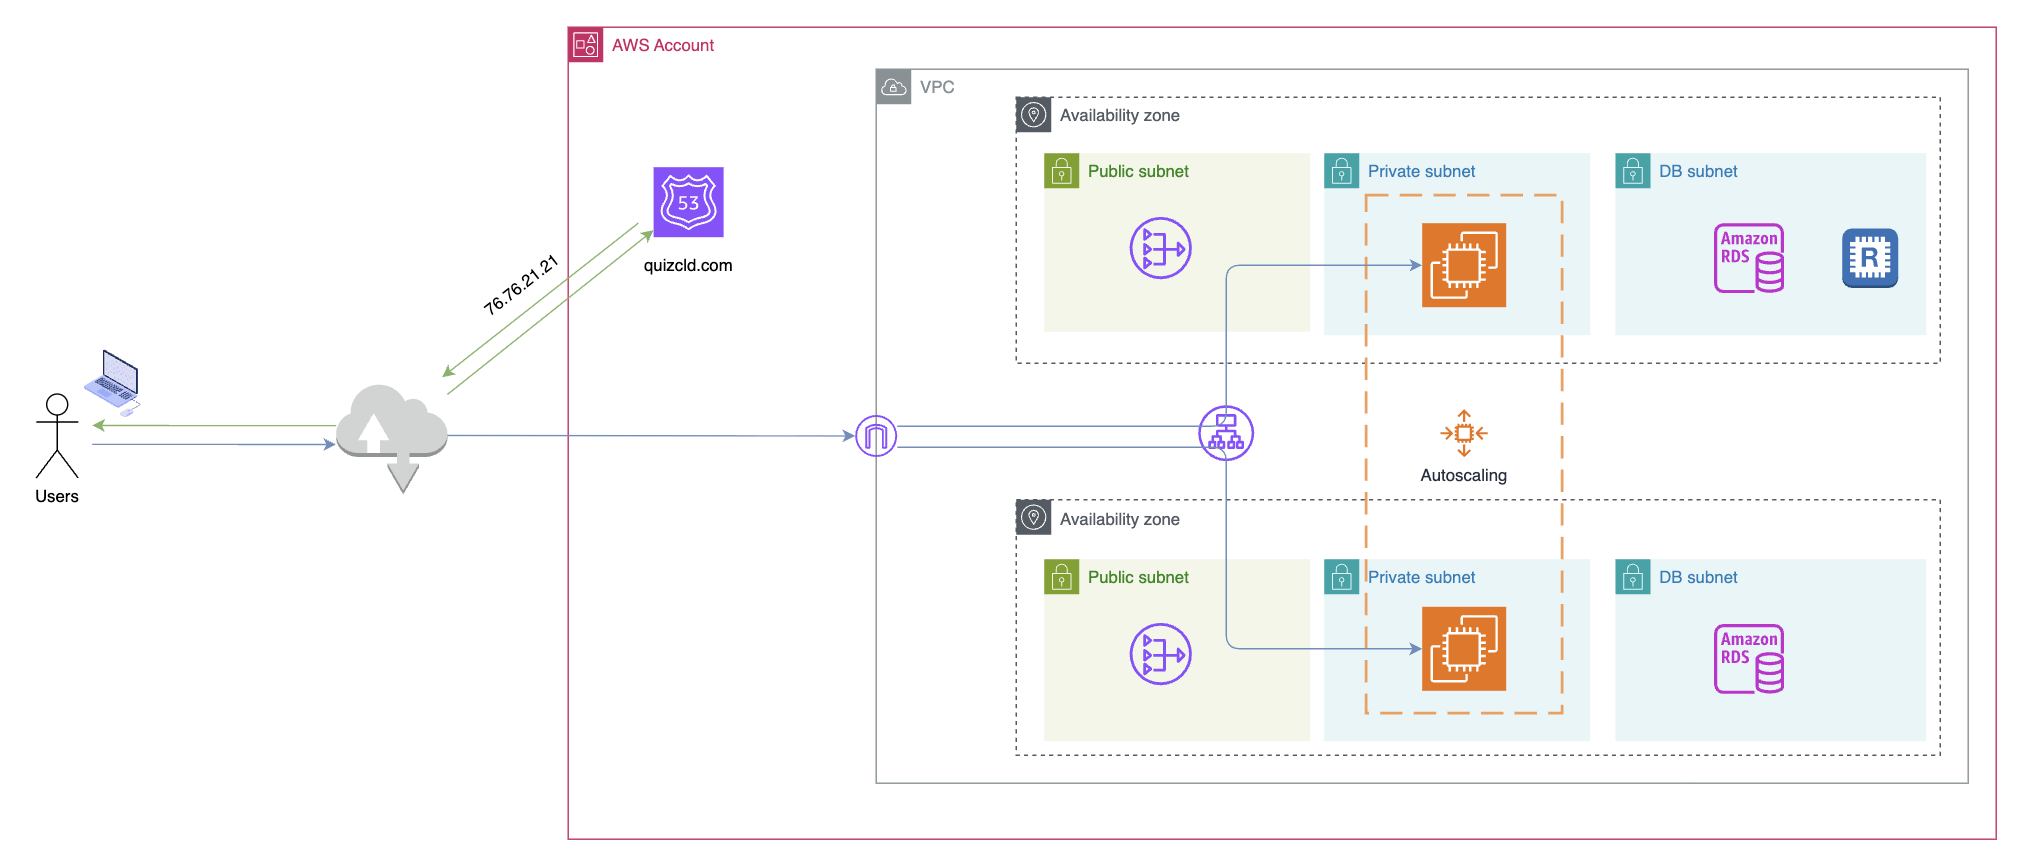Select the VPC cloud icon
This screenshot has height=866, width=2020.
point(893,87)
